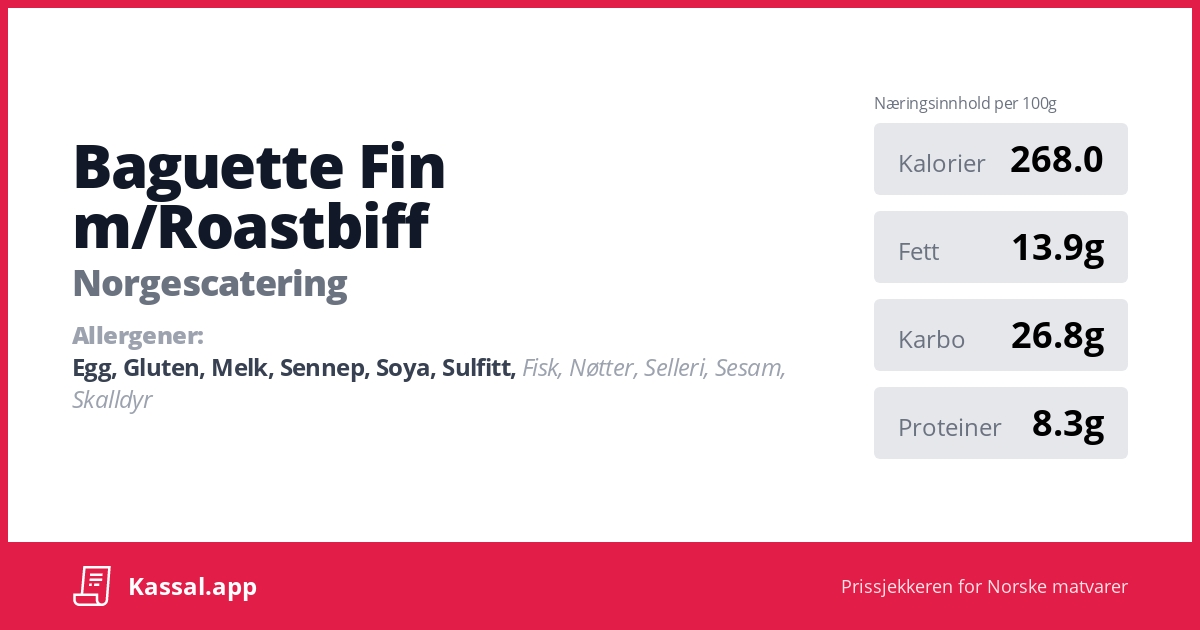This screenshot has height=630, width=1200.
Task: Click the Baguette Fin m/Roastbiff product title
Action: coord(259,196)
